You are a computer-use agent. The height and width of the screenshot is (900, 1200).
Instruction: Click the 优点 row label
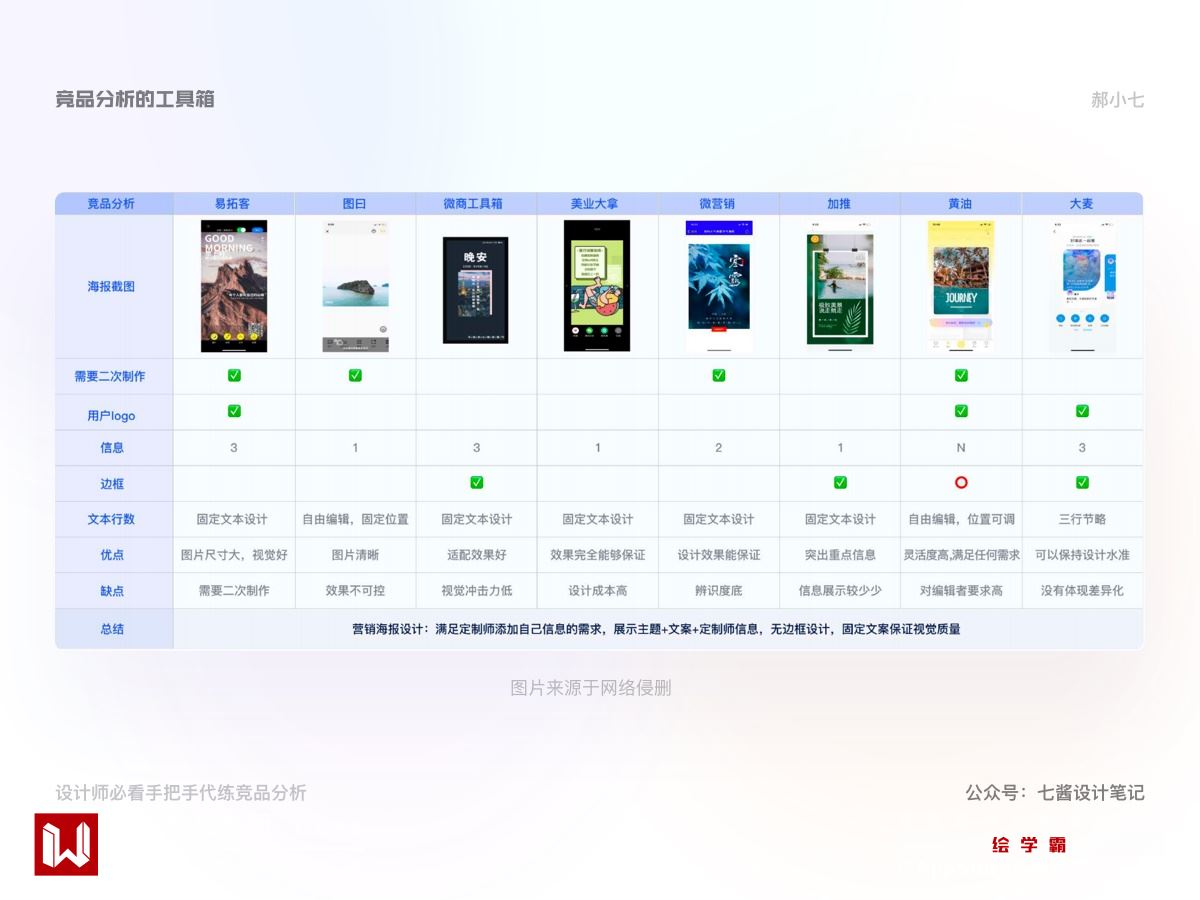click(112, 555)
